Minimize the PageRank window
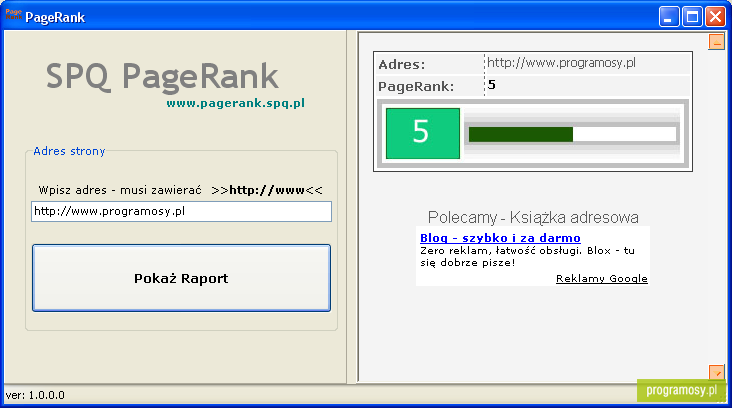The width and height of the screenshot is (732, 408). (x=669, y=17)
